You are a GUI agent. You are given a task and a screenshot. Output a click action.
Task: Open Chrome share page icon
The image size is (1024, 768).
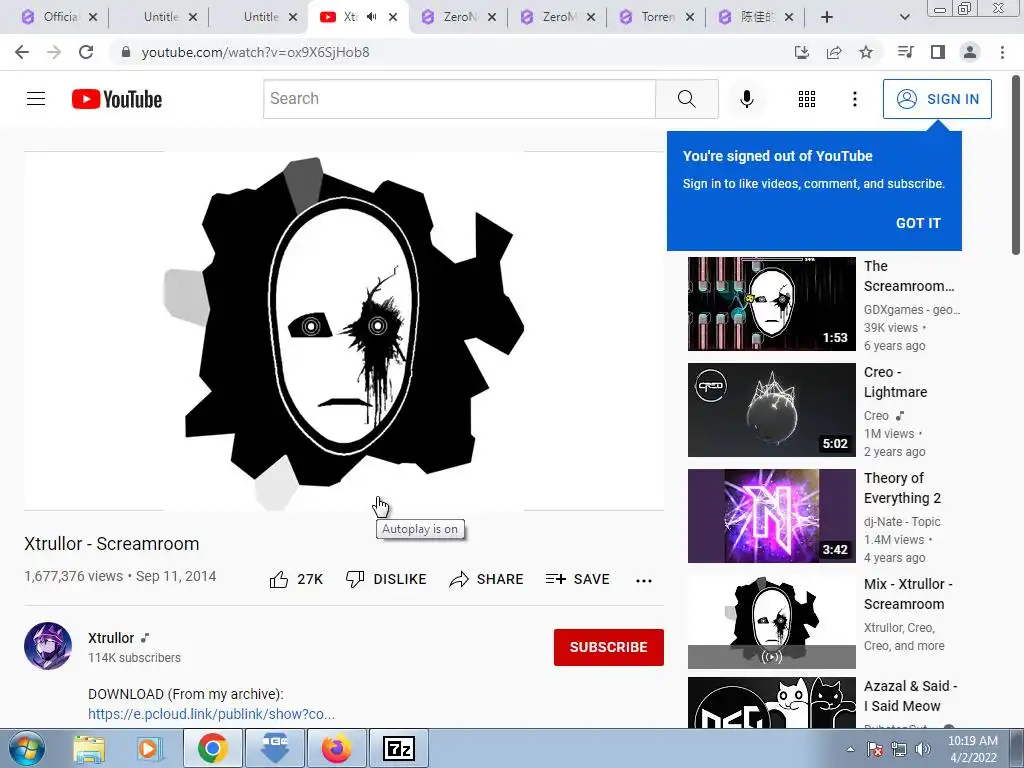tap(834, 52)
